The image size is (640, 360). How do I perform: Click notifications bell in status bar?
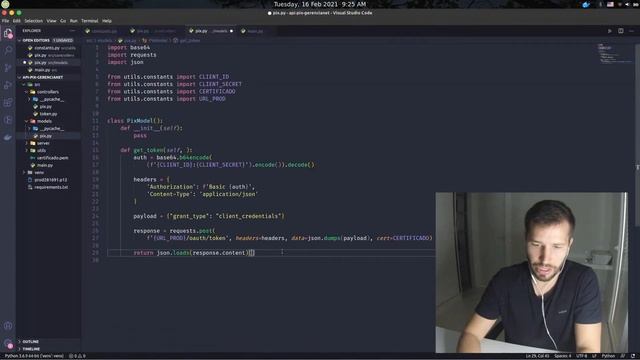coord(633,356)
